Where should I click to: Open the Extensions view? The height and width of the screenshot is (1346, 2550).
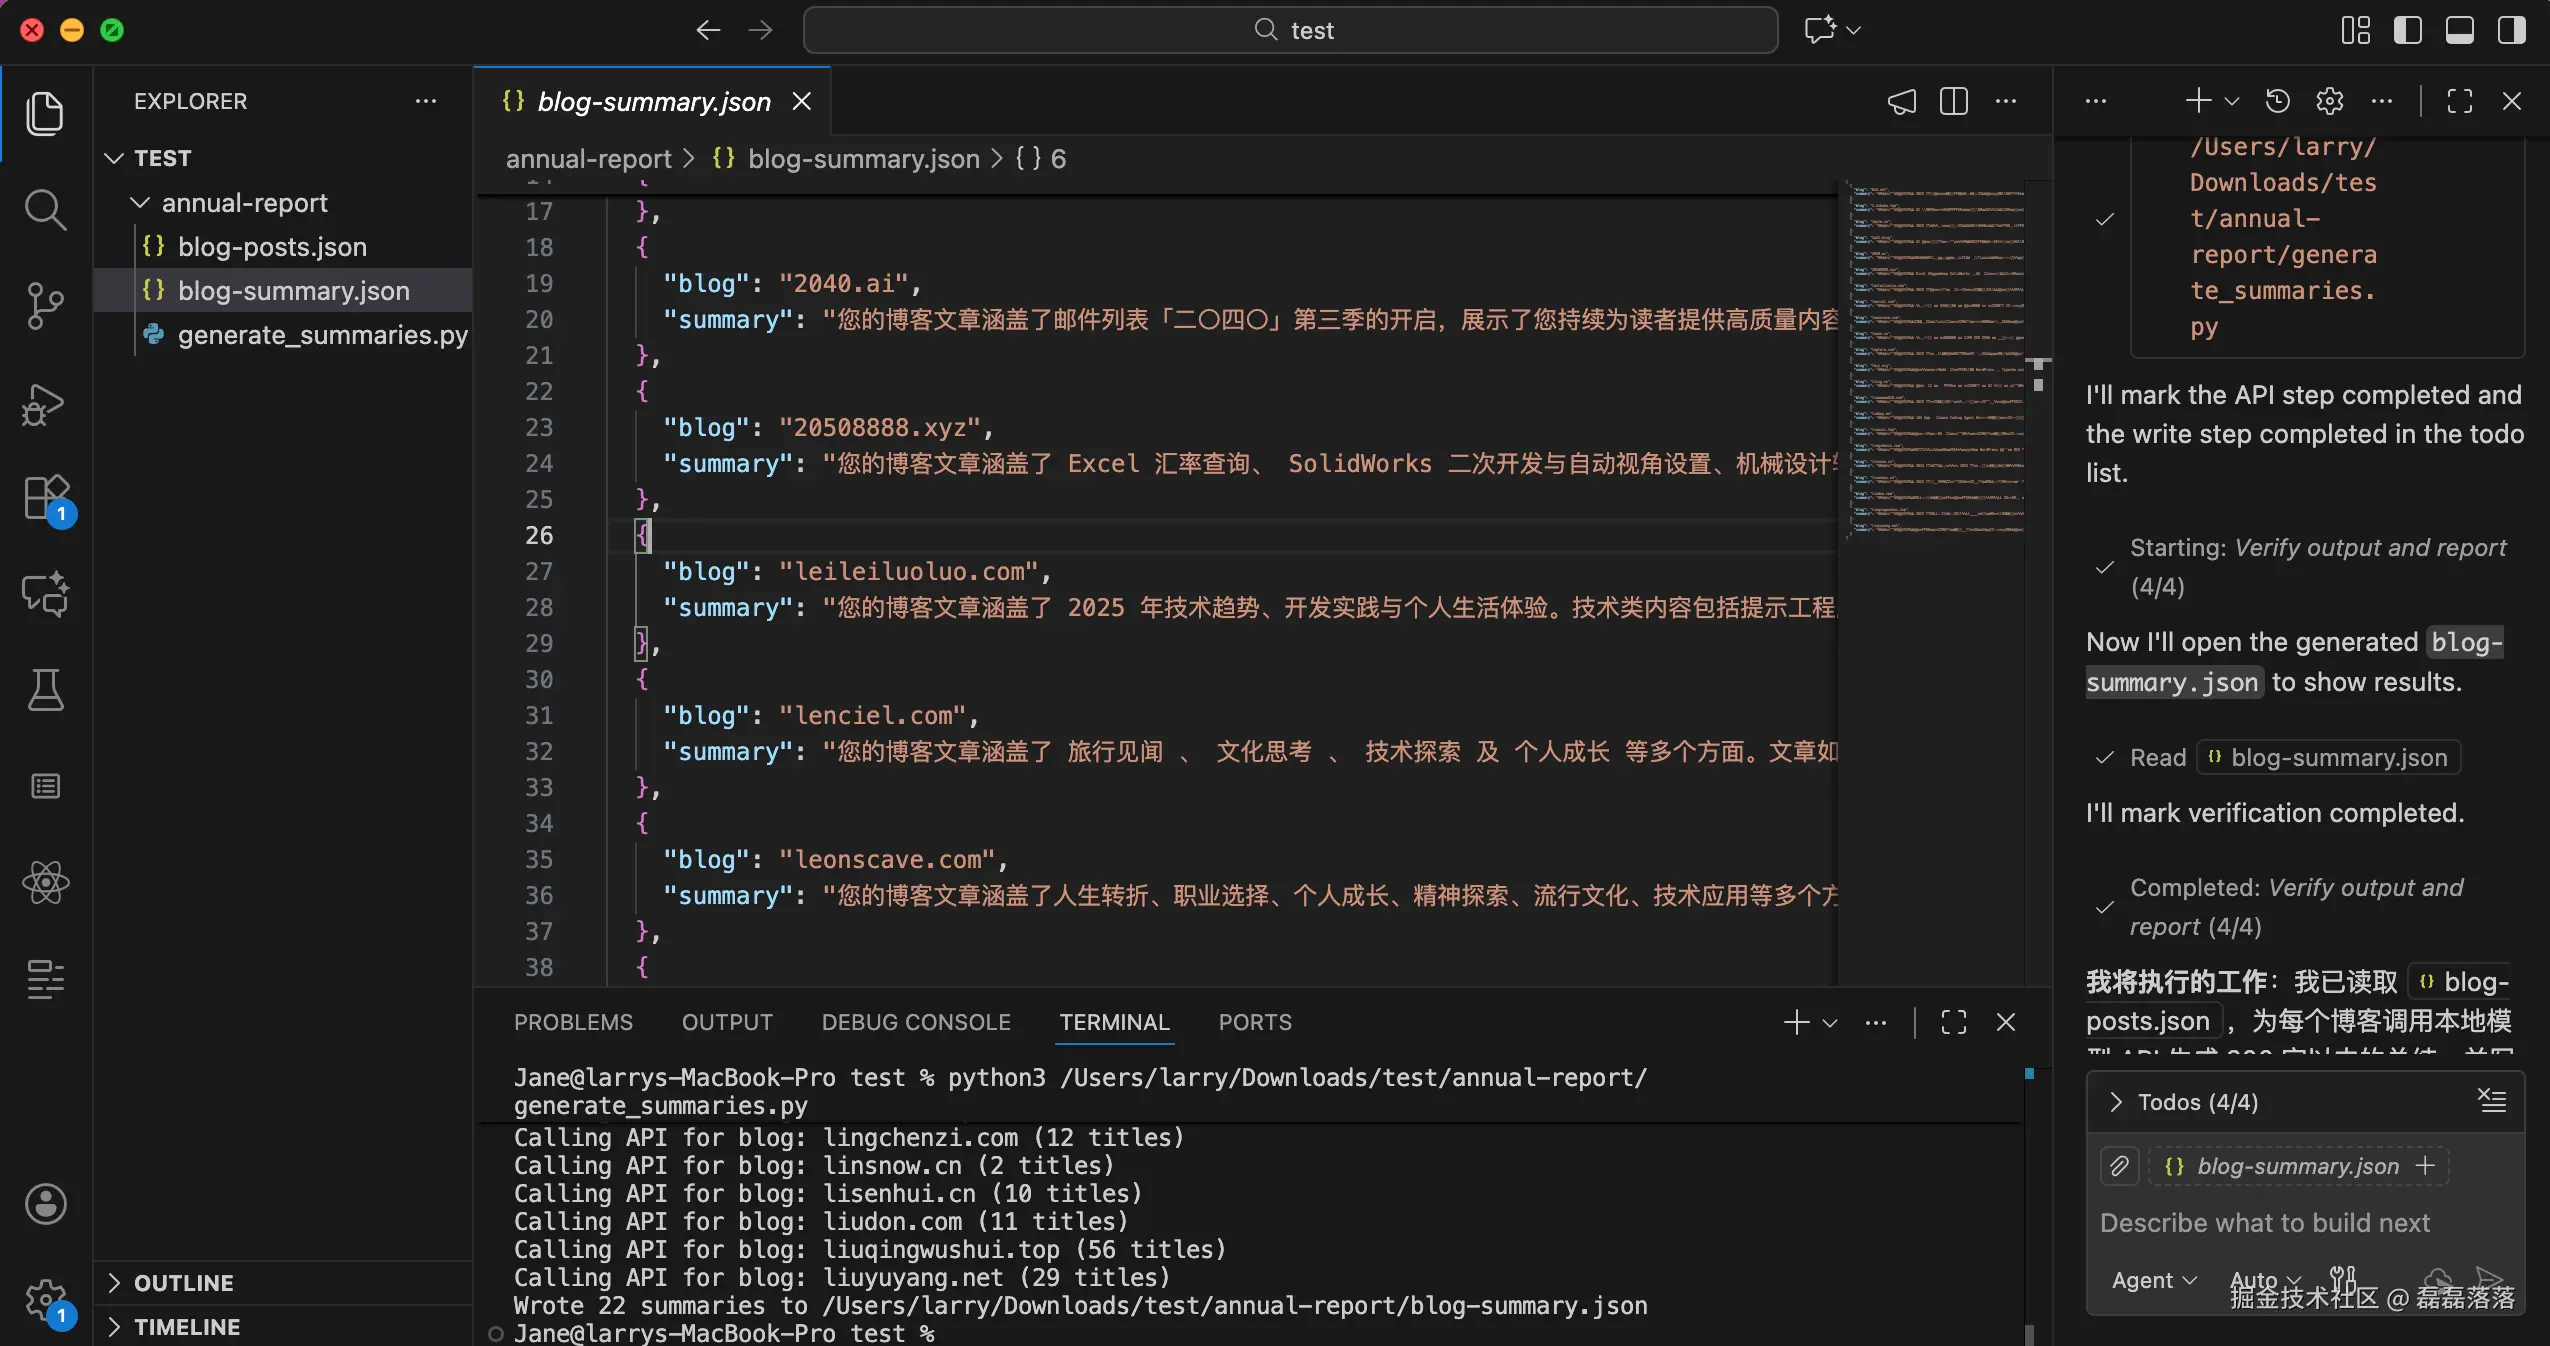point(45,497)
